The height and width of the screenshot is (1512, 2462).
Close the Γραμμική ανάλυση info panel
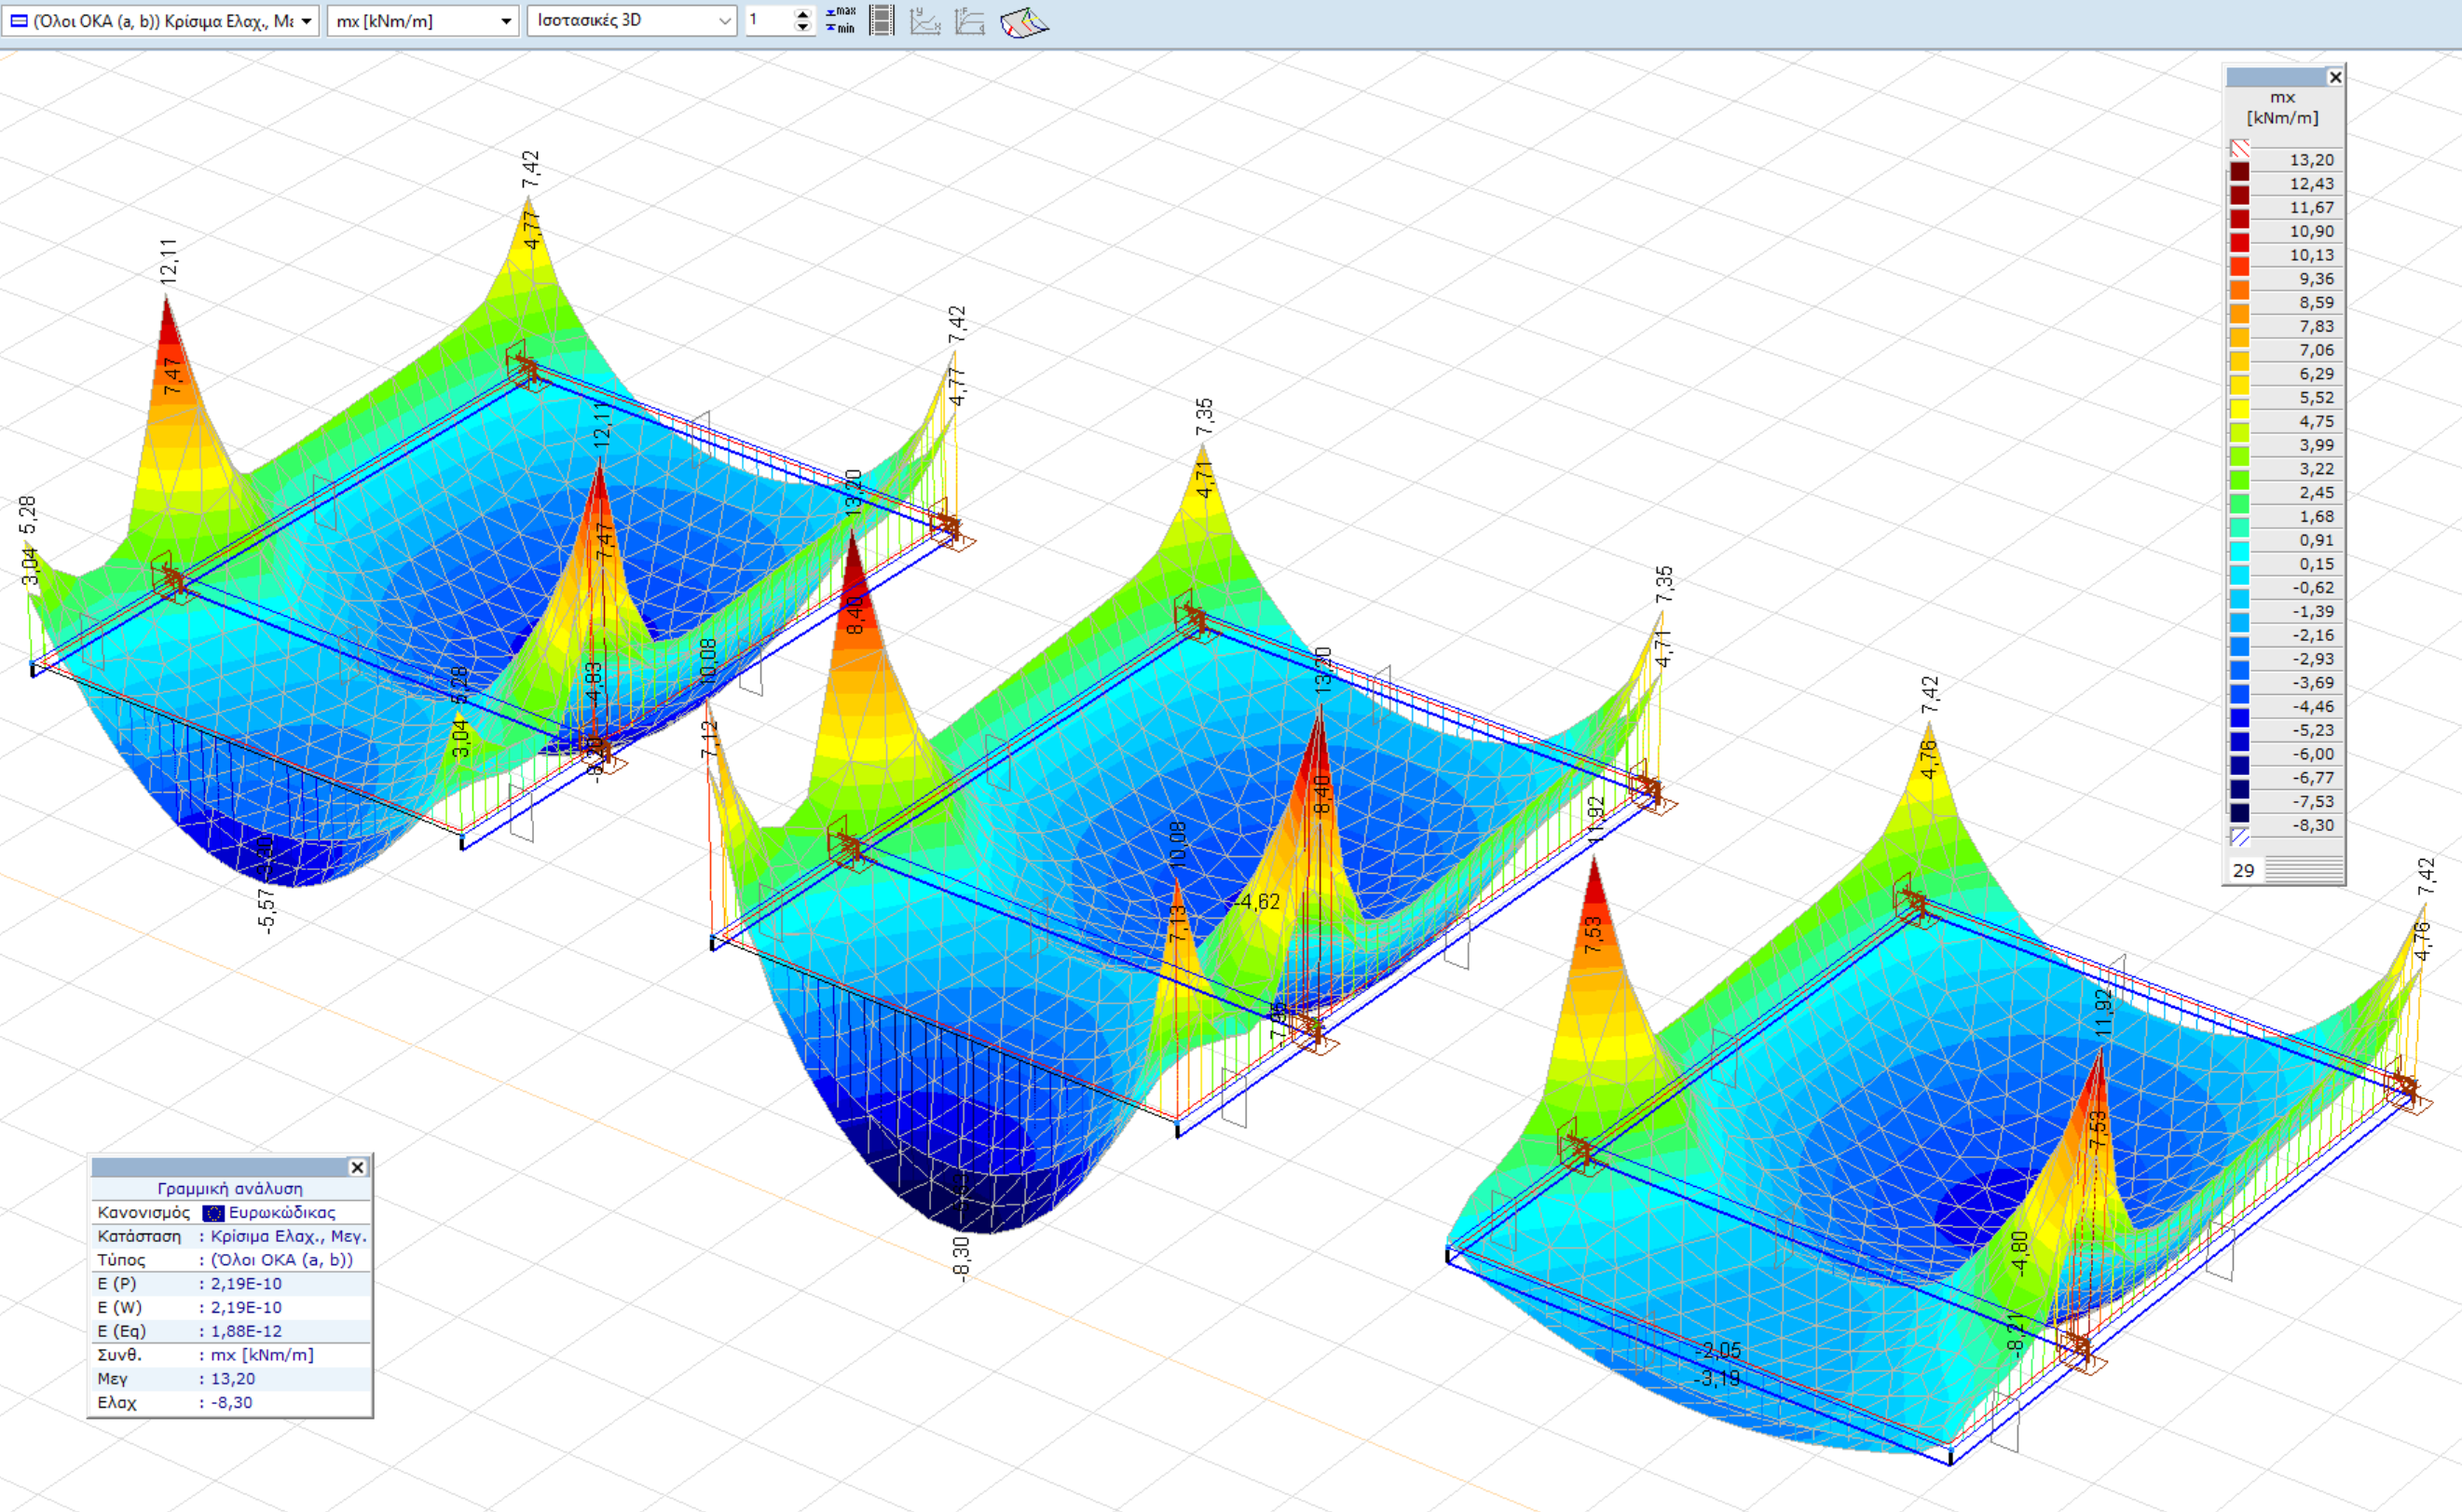[357, 1167]
